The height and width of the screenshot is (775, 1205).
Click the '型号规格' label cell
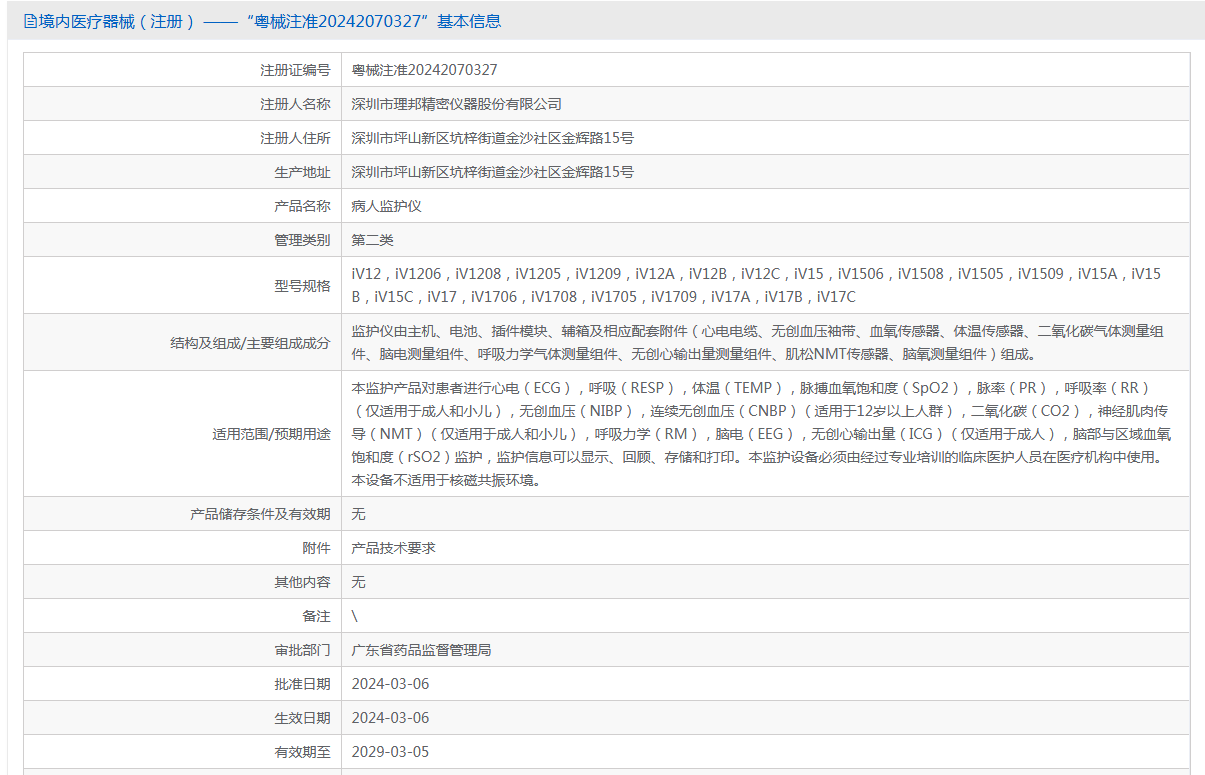click(183, 285)
